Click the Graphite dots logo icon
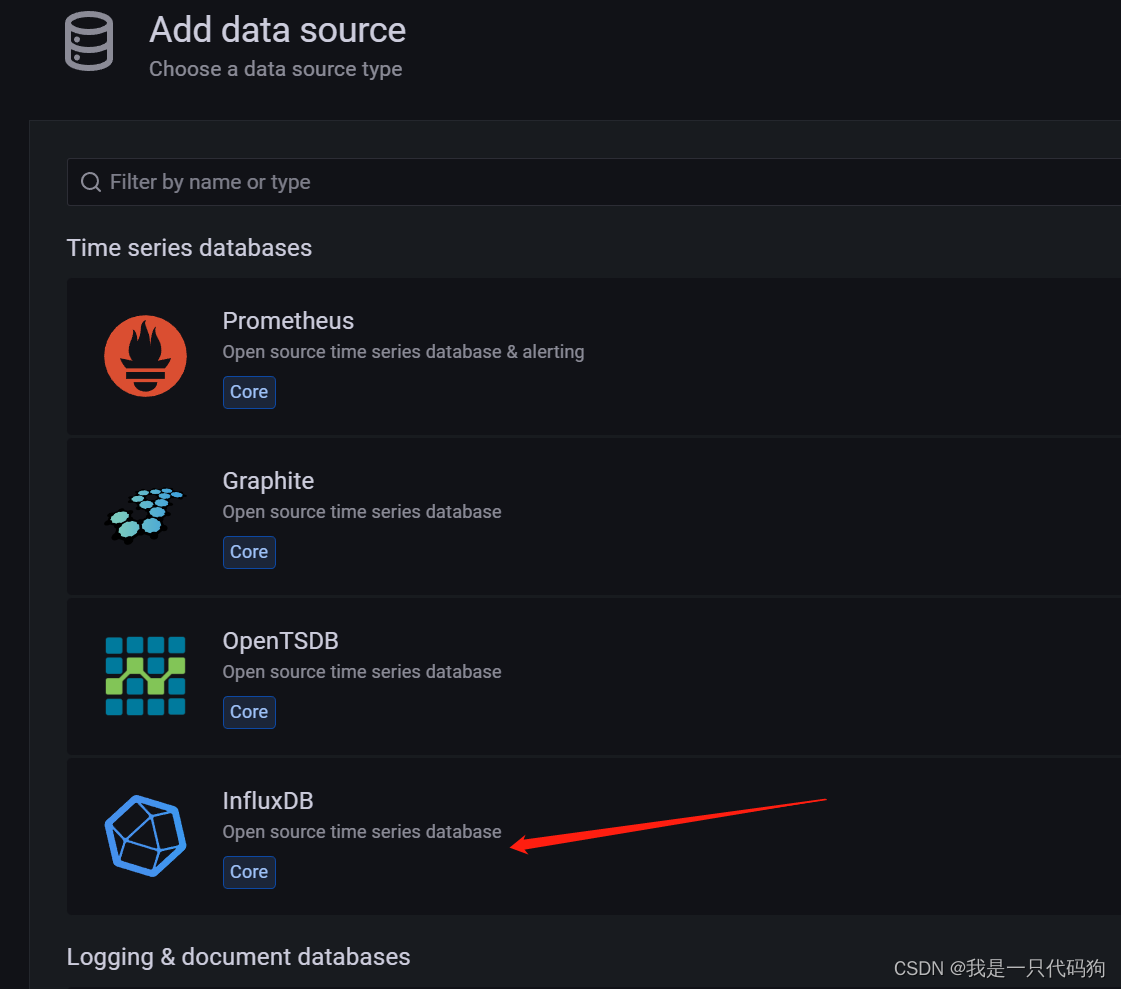Screen dimensions: 1121x989 click(x=144, y=516)
